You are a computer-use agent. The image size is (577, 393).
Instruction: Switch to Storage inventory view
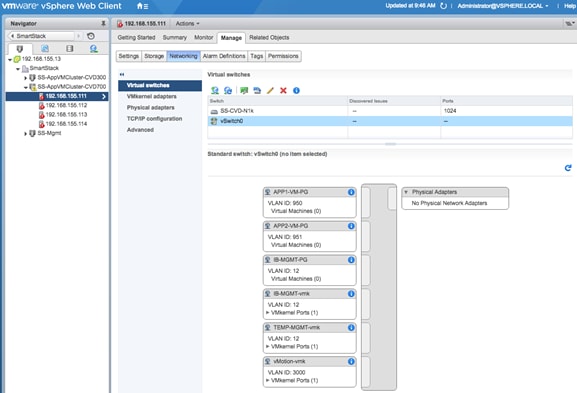(x=70, y=49)
